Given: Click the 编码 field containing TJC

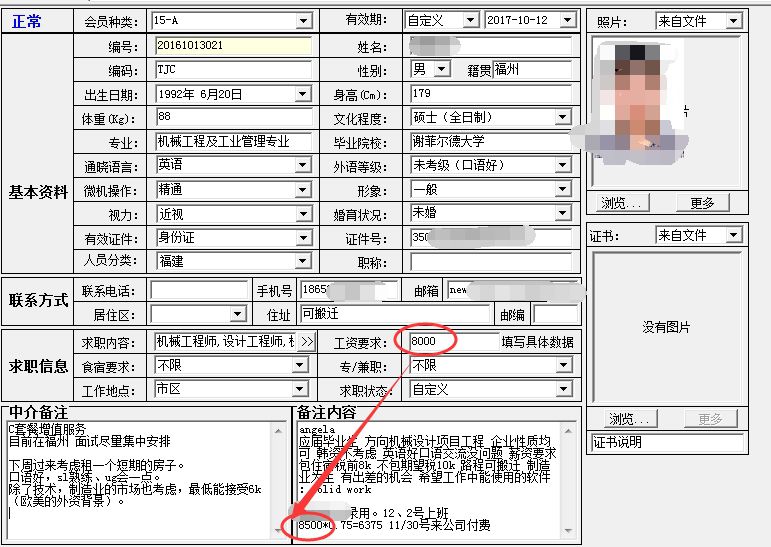Looking at the screenshot, I should 233,69.
